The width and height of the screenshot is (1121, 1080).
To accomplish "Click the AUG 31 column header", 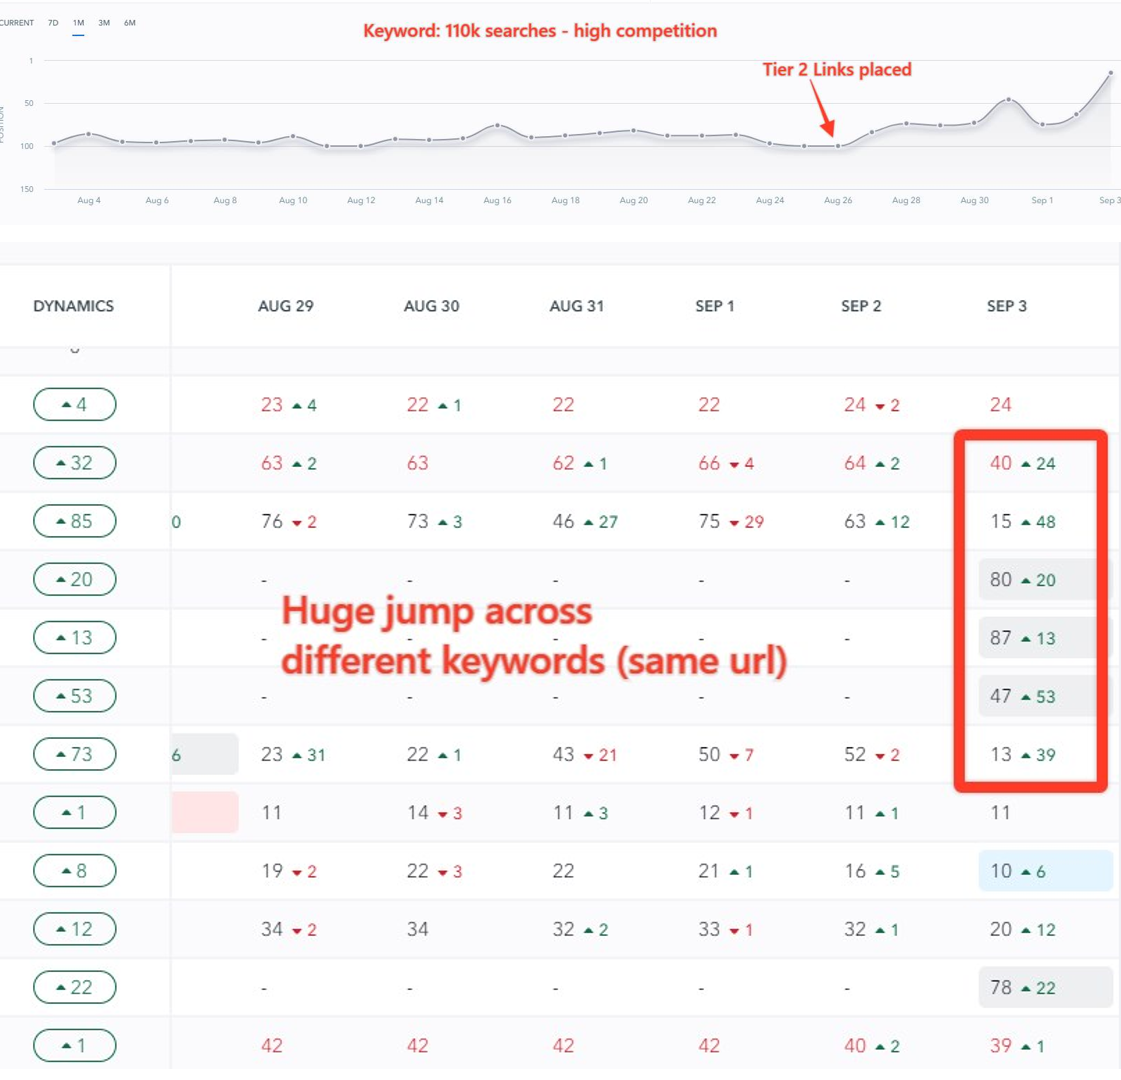I will tap(577, 306).
